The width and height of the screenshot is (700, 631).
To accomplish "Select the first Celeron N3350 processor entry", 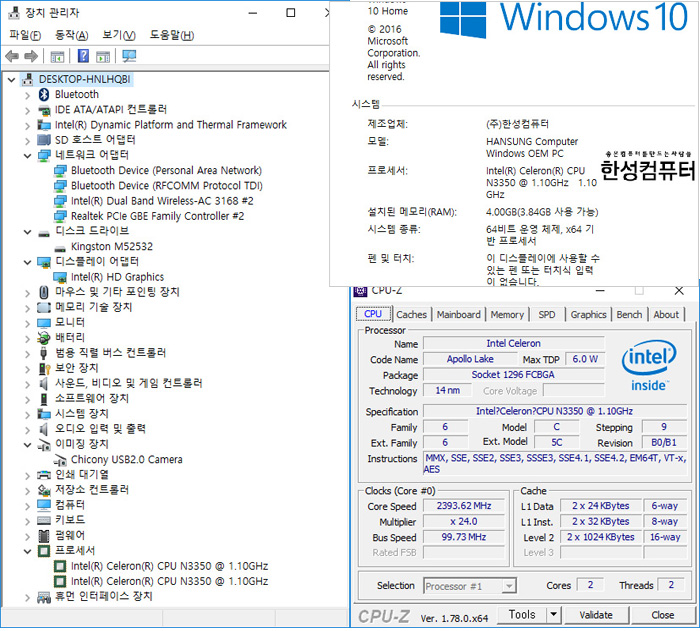I will pos(170,567).
